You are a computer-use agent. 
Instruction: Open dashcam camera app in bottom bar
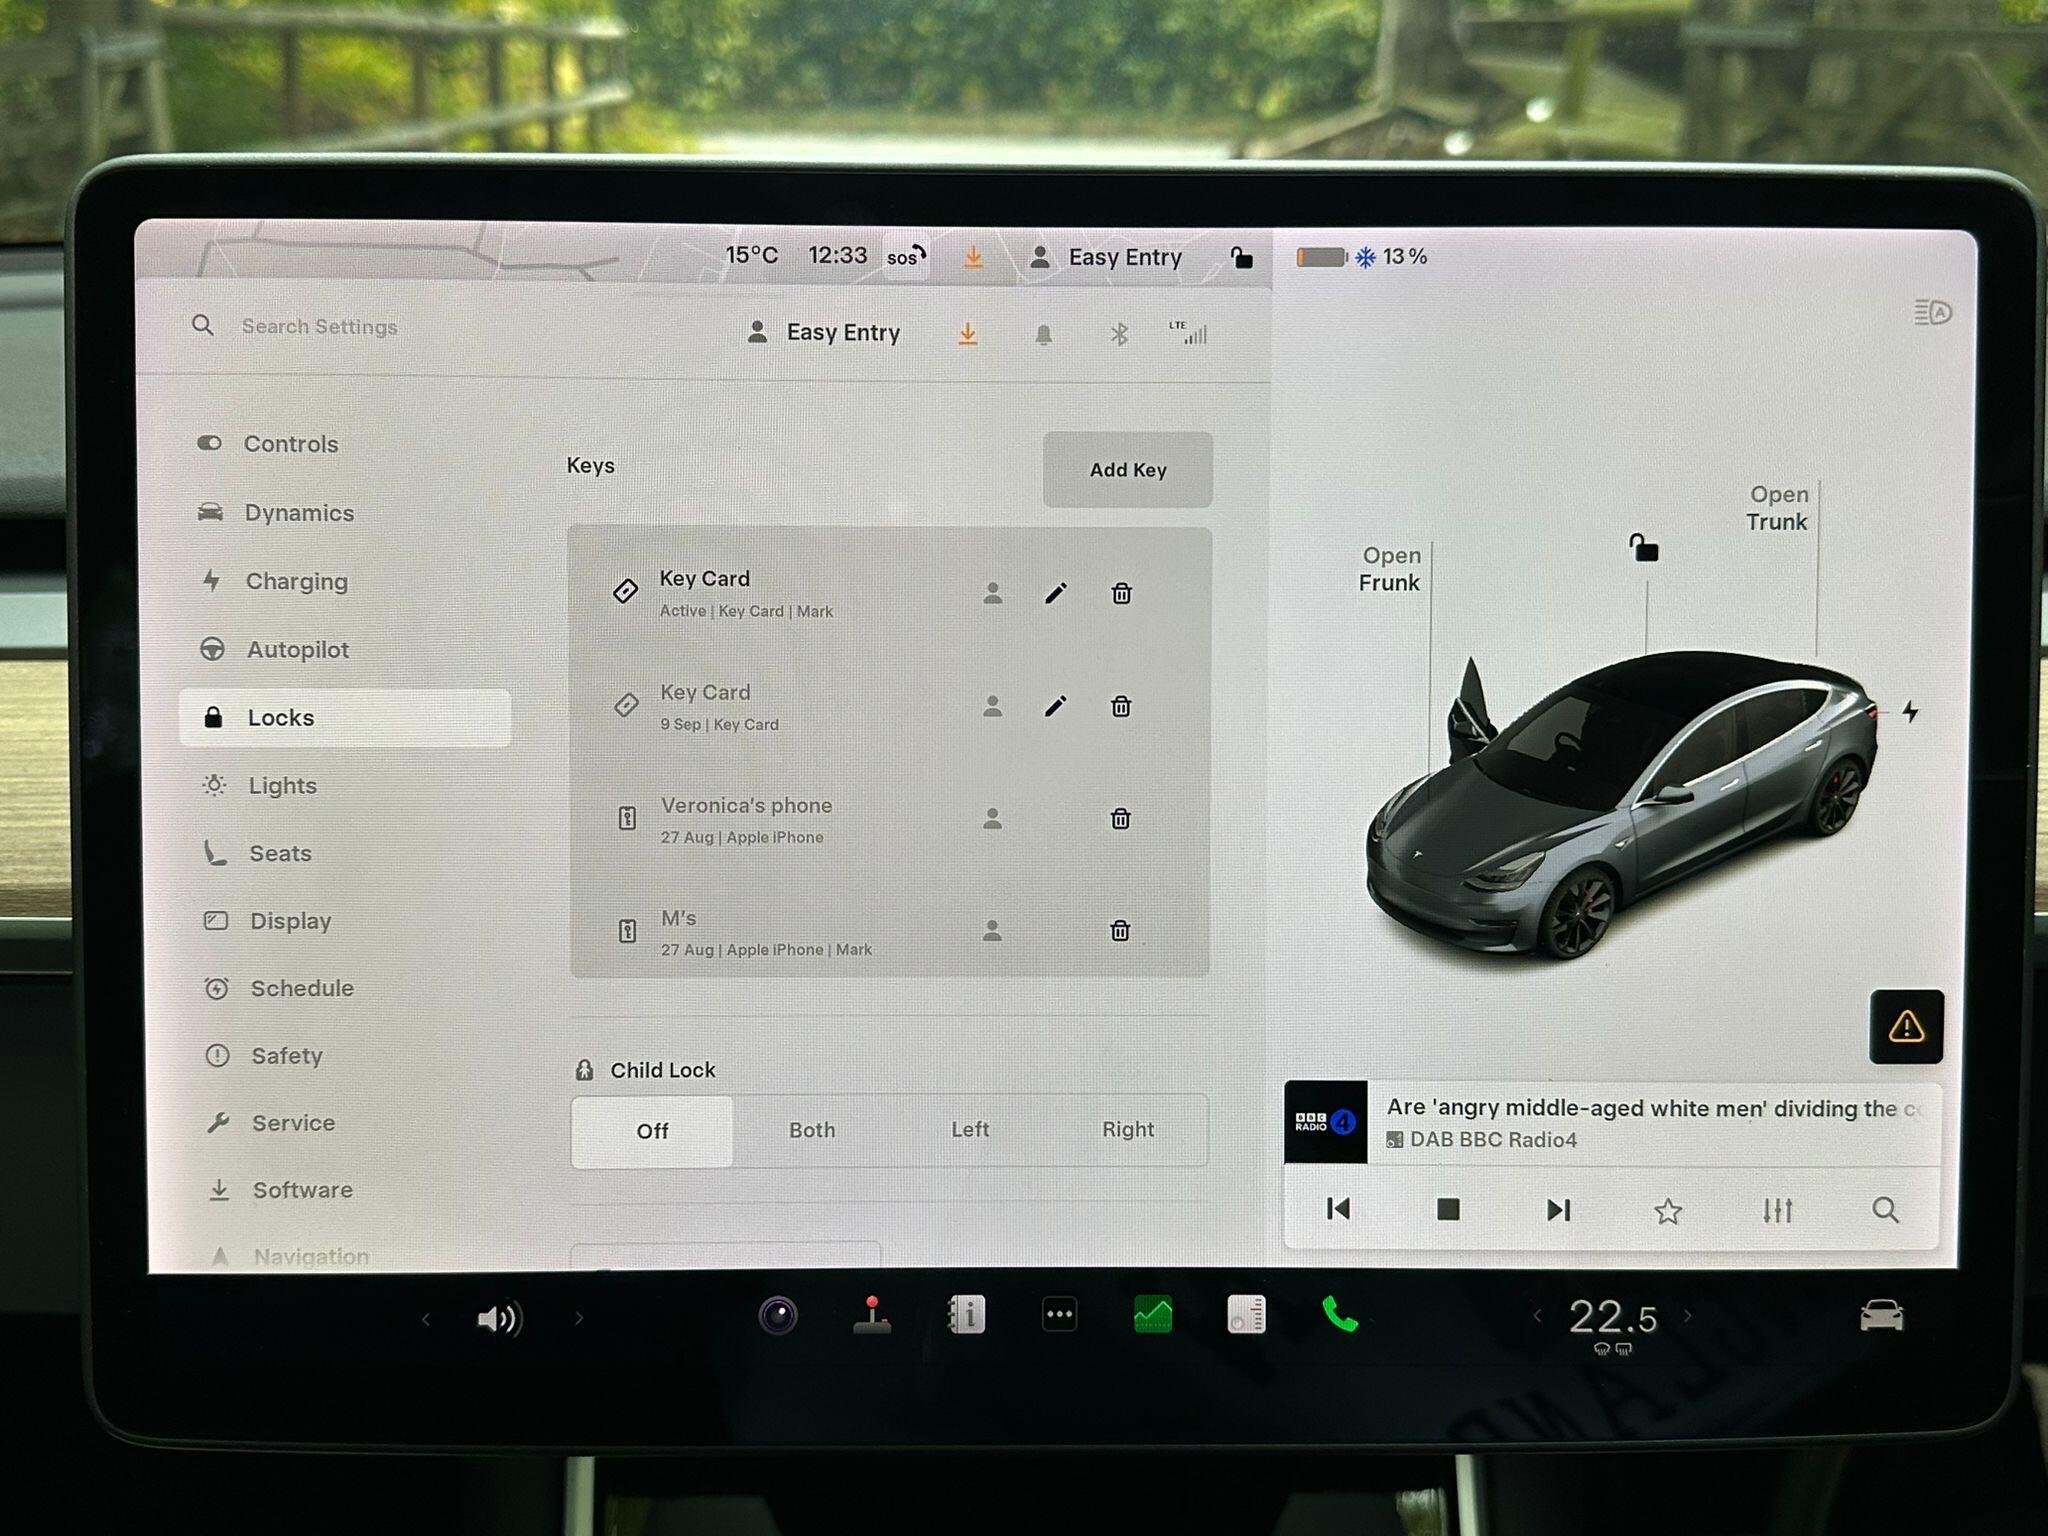[x=778, y=1316]
